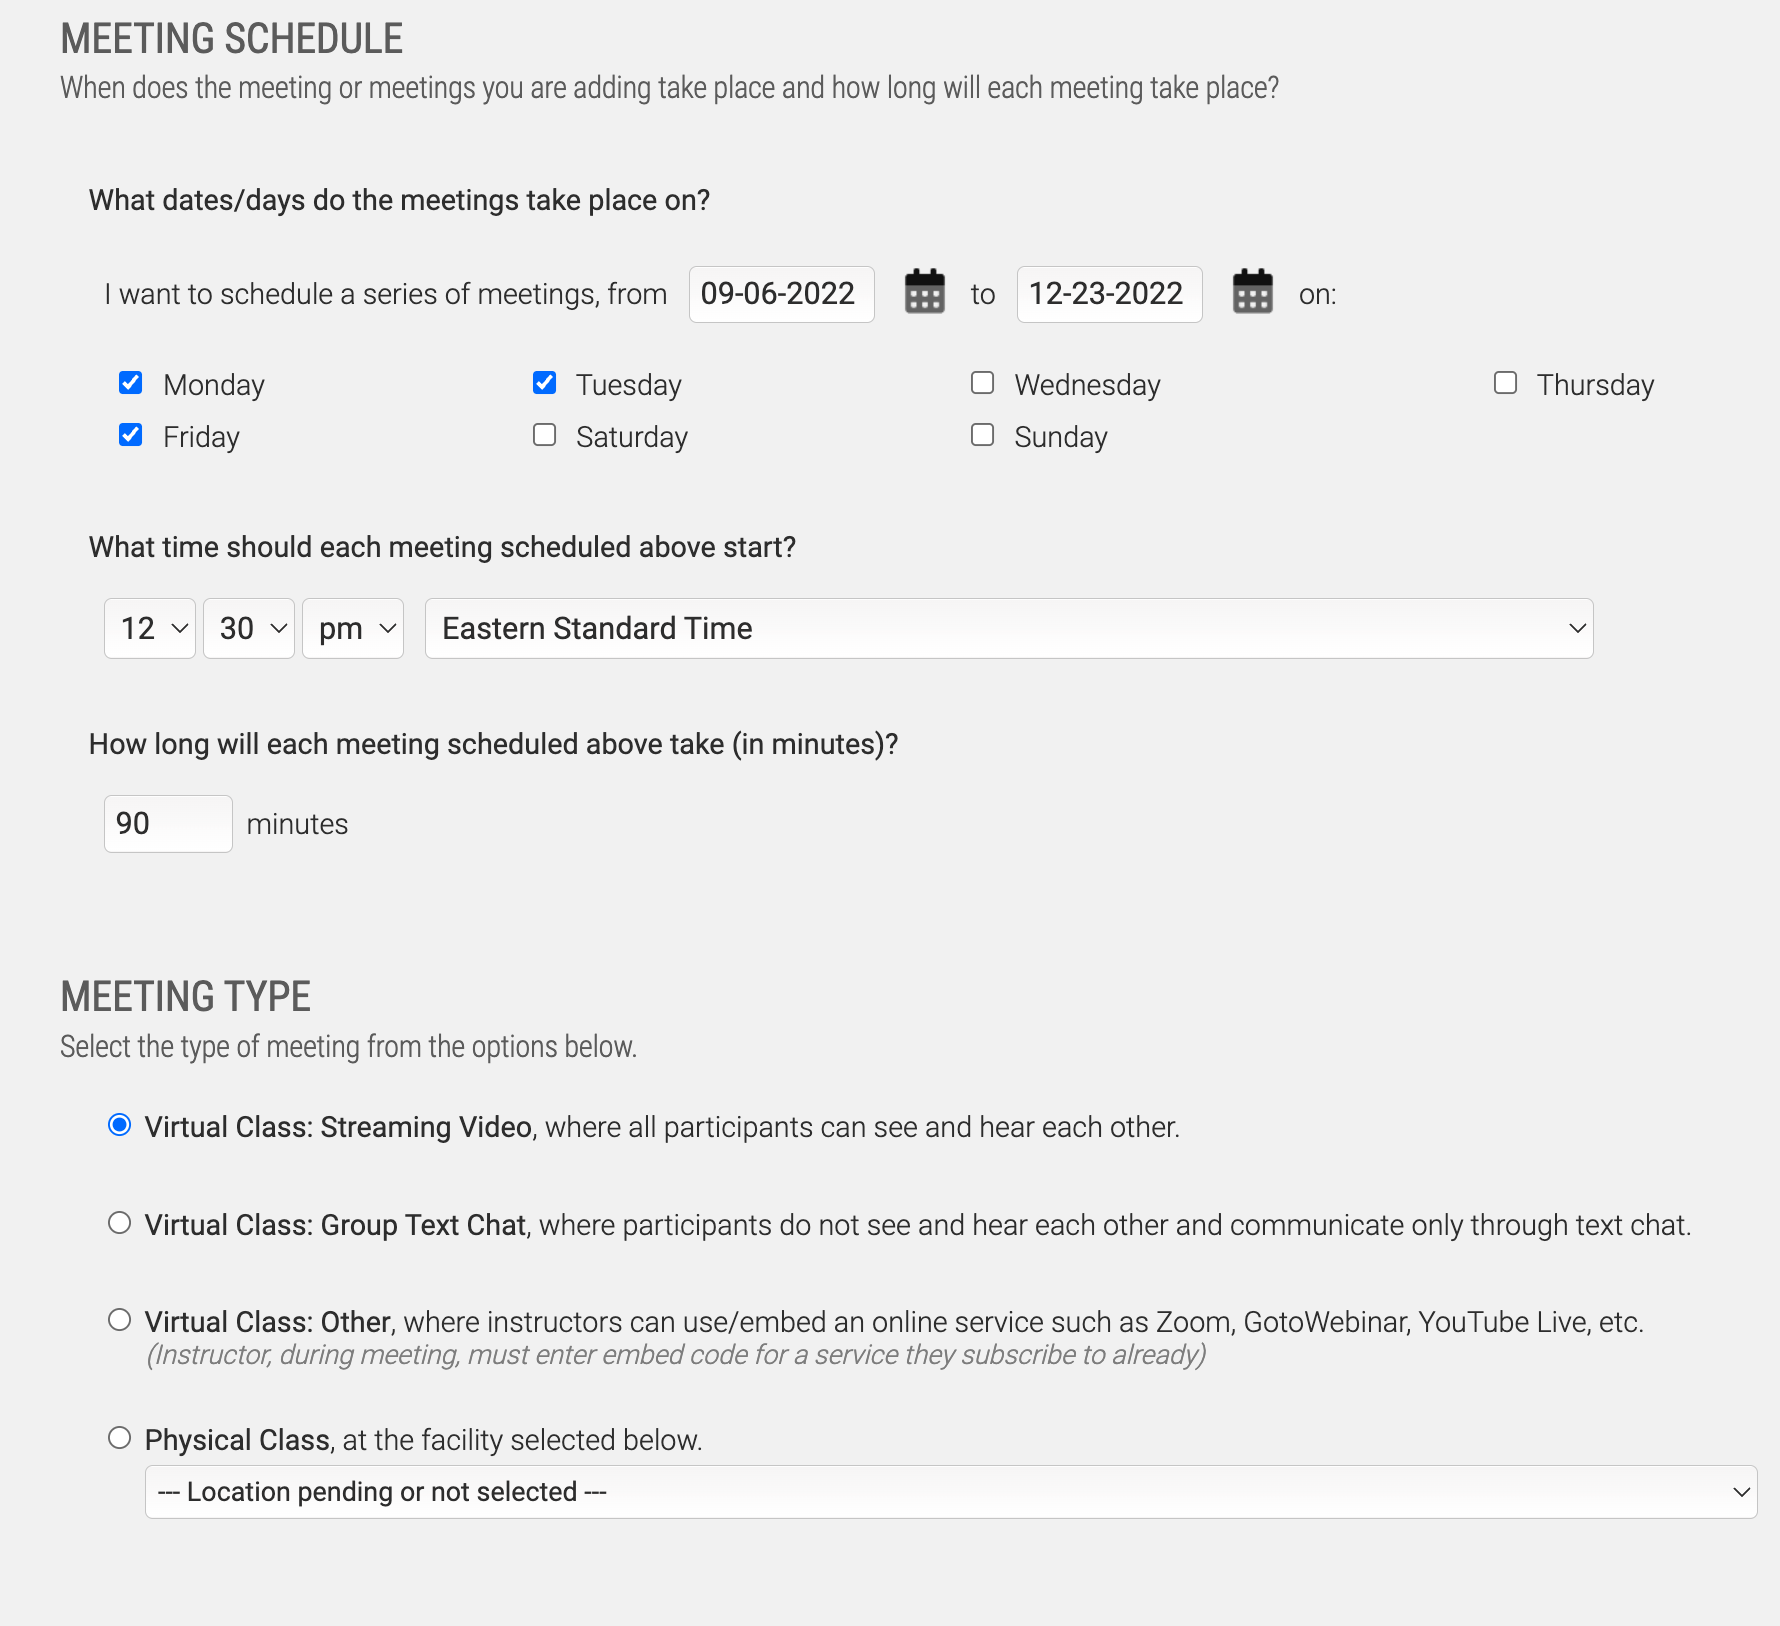Viewport: 1780px width, 1626px height.
Task: Expand the Eastern Standard Time zone dropdown
Action: 1009,628
